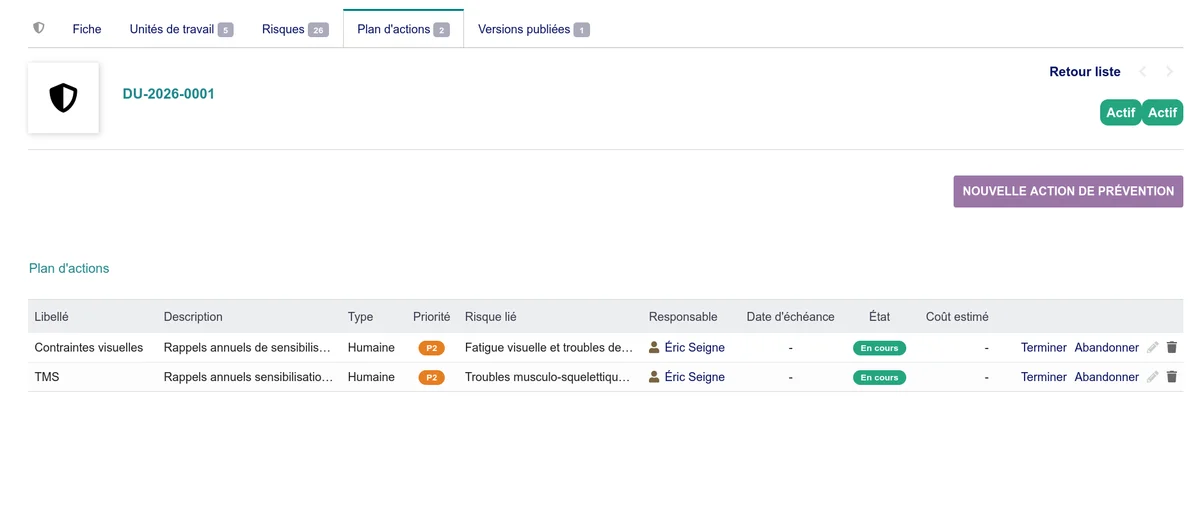Click Fatigue visuelle et troubles risk cell
Viewport: 1200px width, 513px height.
[549, 348]
